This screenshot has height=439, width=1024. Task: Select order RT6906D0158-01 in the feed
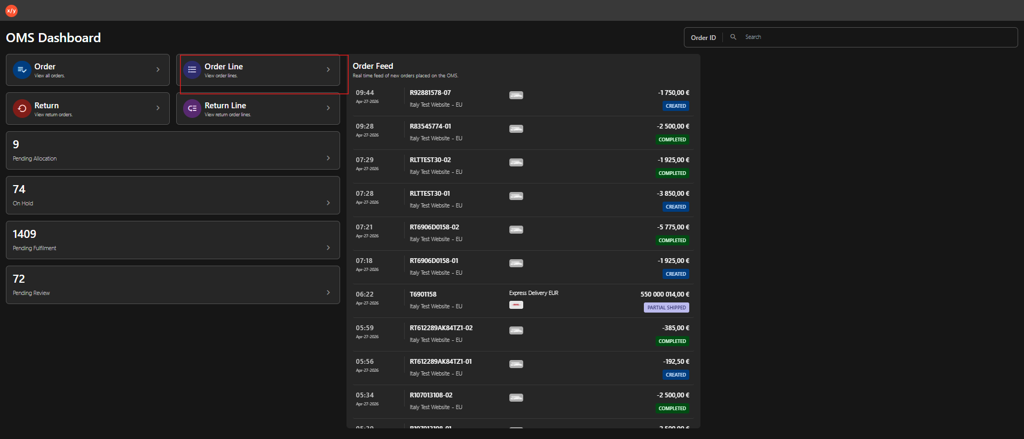click(x=434, y=260)
